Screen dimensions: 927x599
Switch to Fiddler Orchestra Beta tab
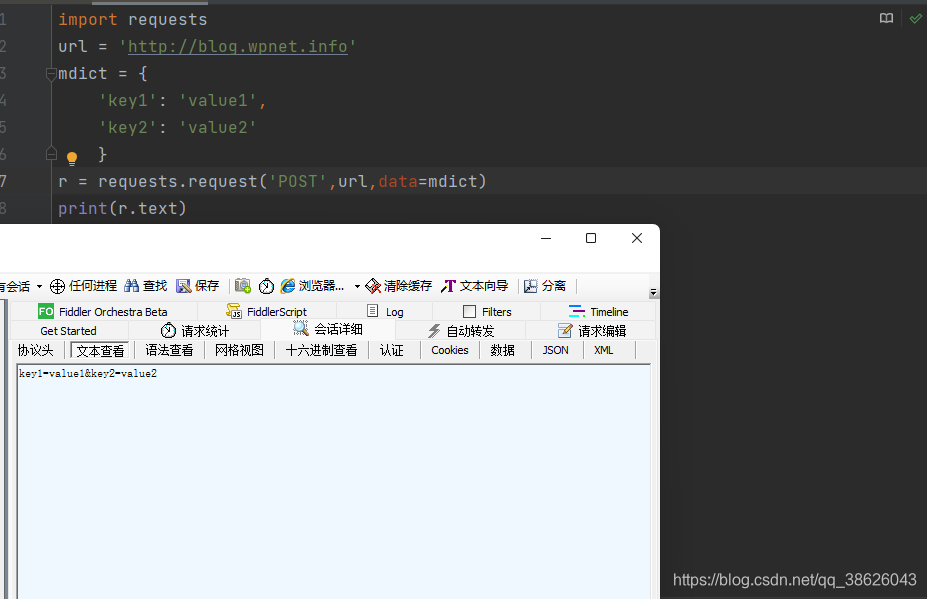tap(103, 312)
